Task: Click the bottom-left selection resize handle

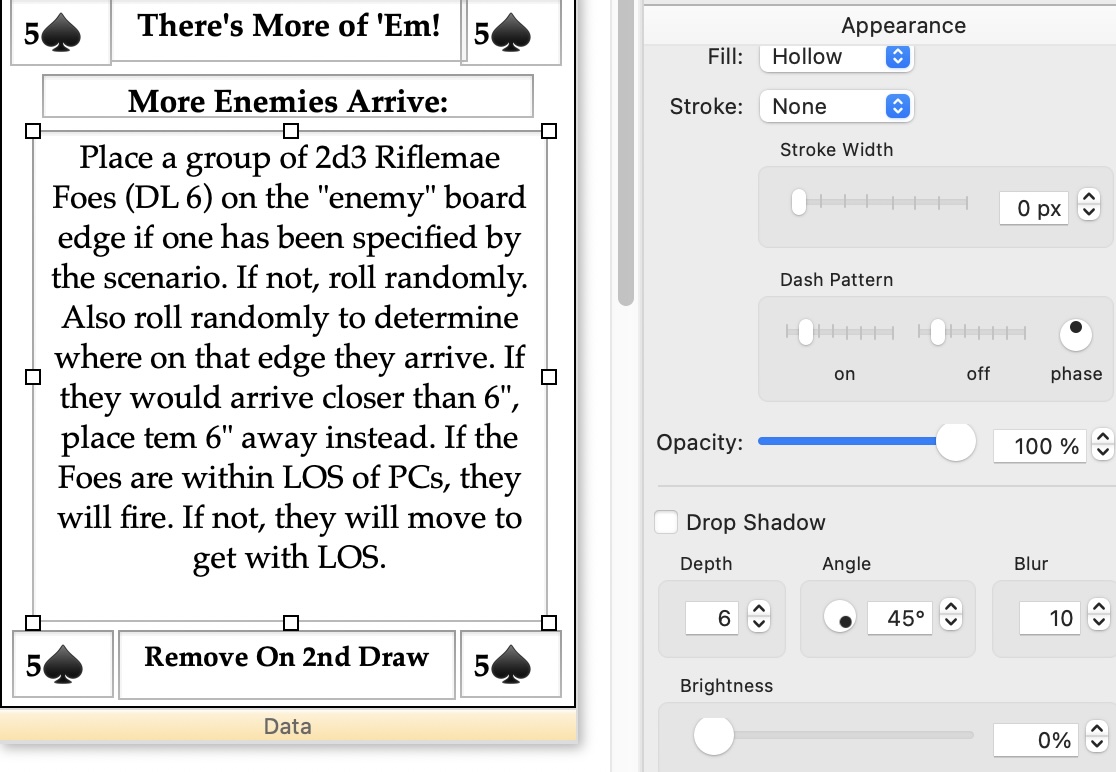Action: tap(33, 623)
